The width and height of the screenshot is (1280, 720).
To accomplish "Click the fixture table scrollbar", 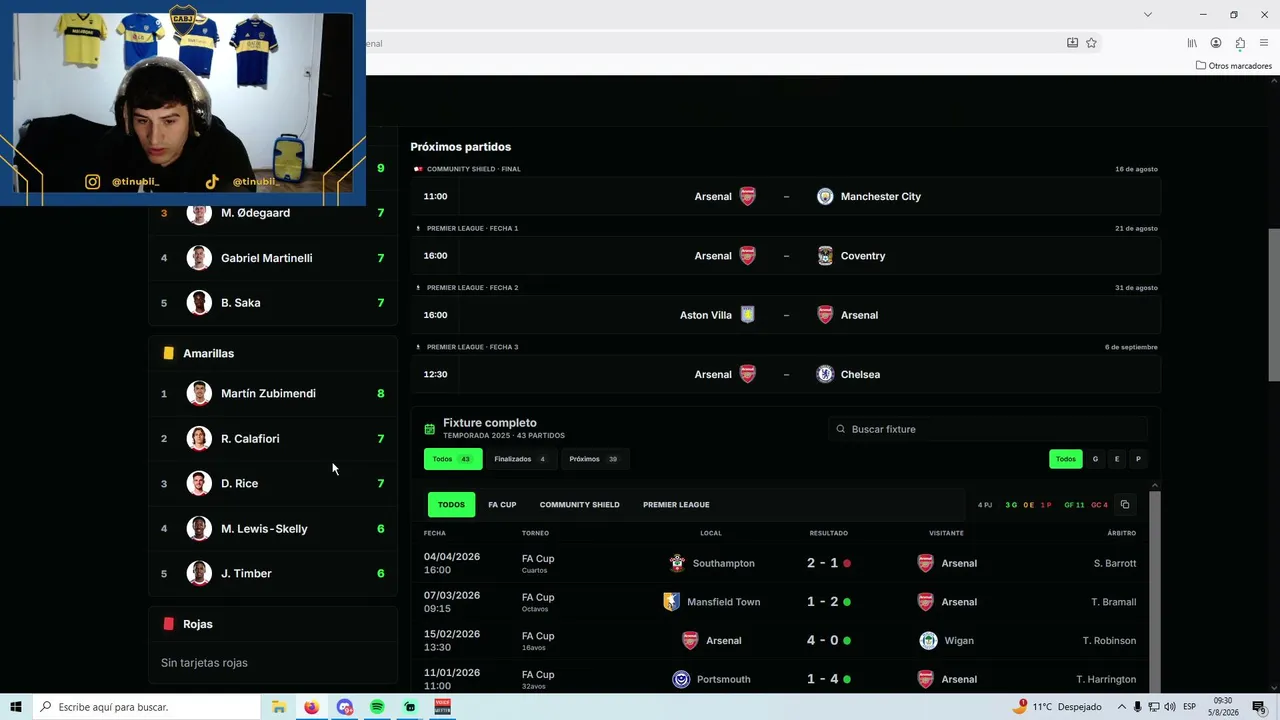I will 1155,590.
